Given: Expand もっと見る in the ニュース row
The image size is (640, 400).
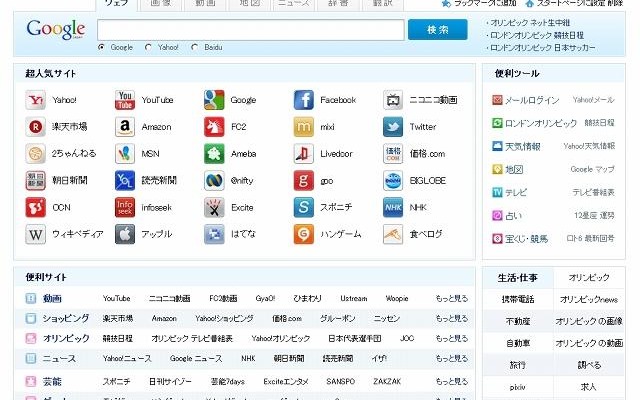Looking at the screenshot, I should (451, 358).
